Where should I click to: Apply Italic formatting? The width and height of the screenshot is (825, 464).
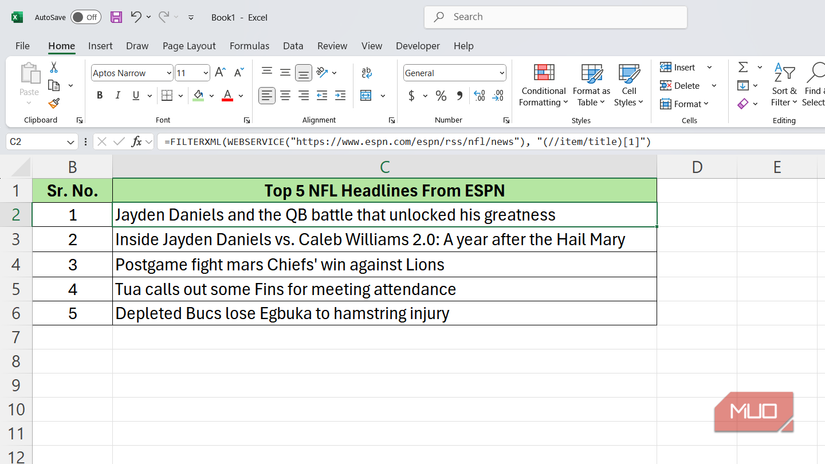[x=117, y=95]
